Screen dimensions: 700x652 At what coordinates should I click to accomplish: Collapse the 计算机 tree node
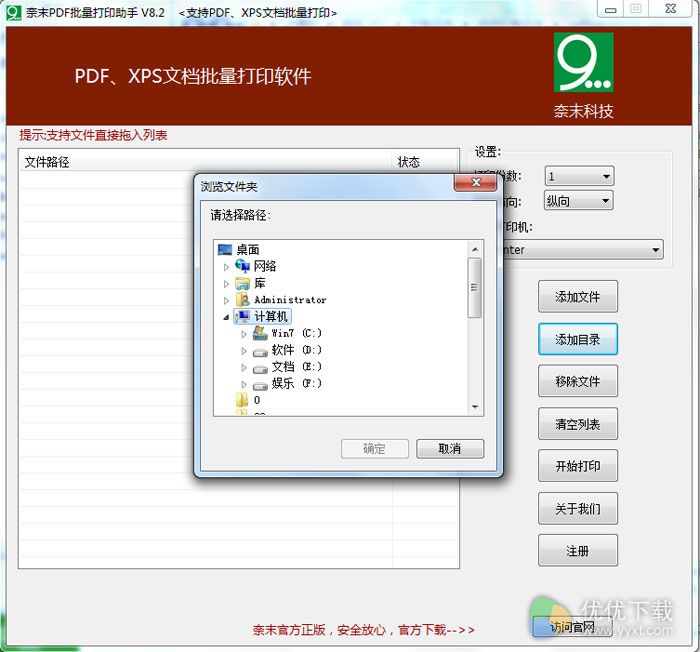point(226,318)
